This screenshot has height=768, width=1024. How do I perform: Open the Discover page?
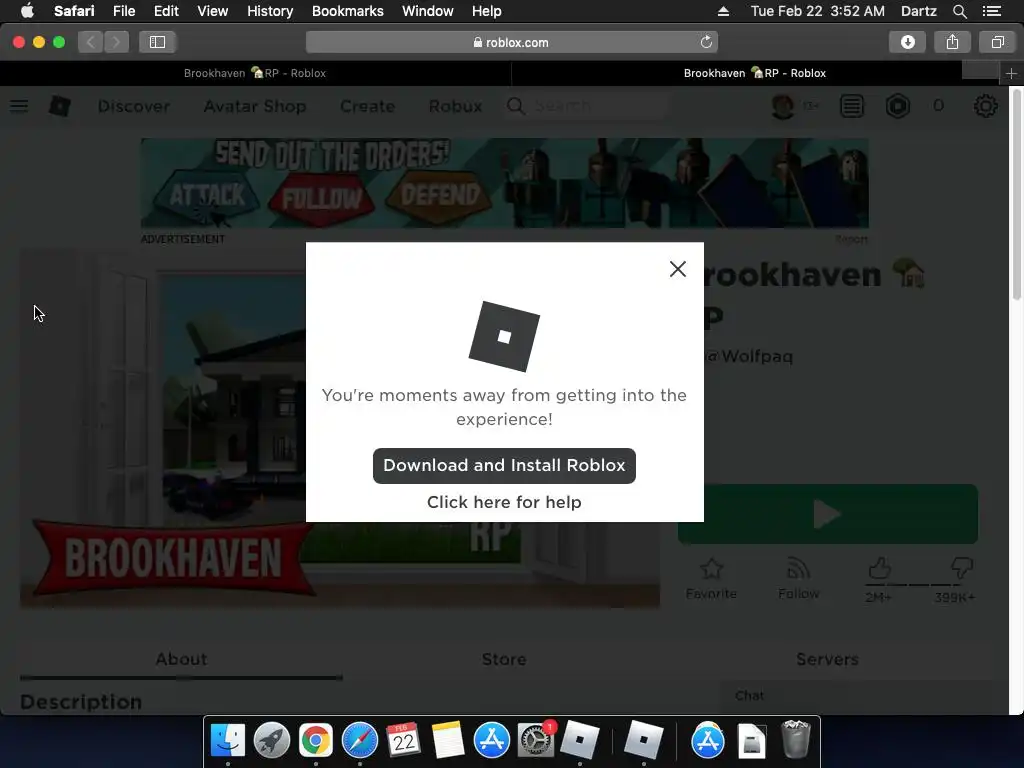point(134,106)
